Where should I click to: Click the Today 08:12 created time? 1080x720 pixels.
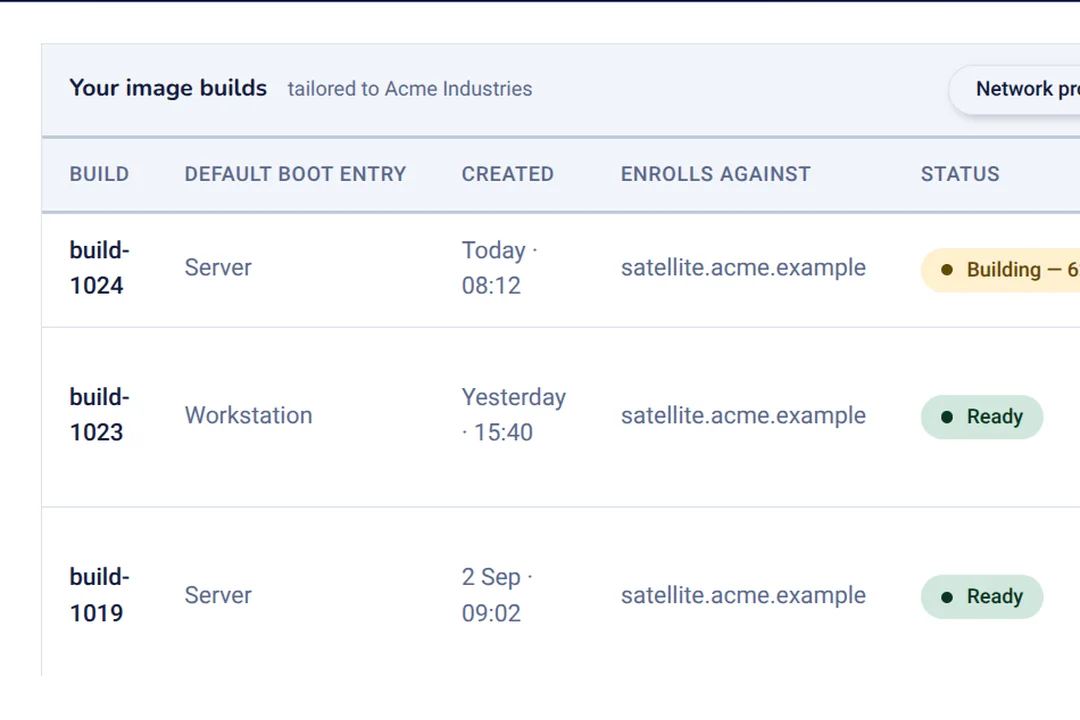[x=499, y=267]
